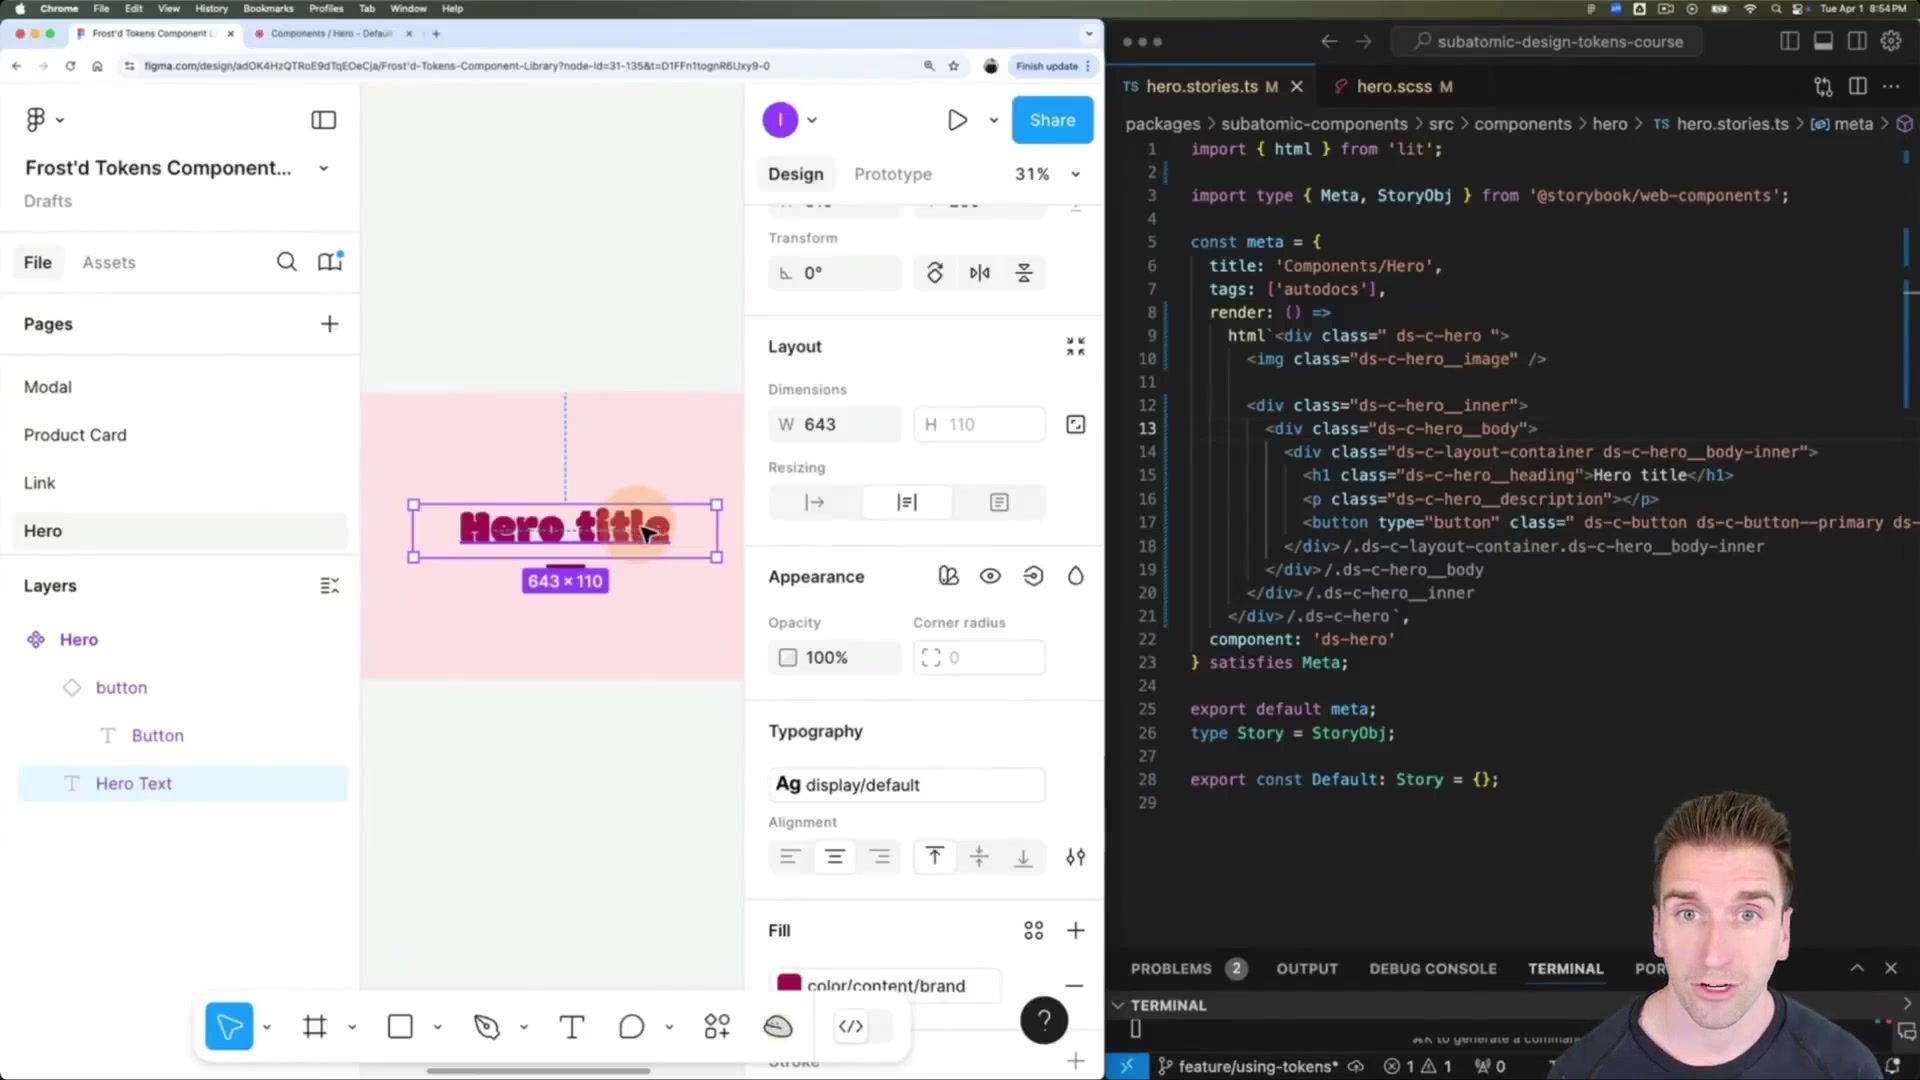Align text to middle vertically

tap(979, 857)
